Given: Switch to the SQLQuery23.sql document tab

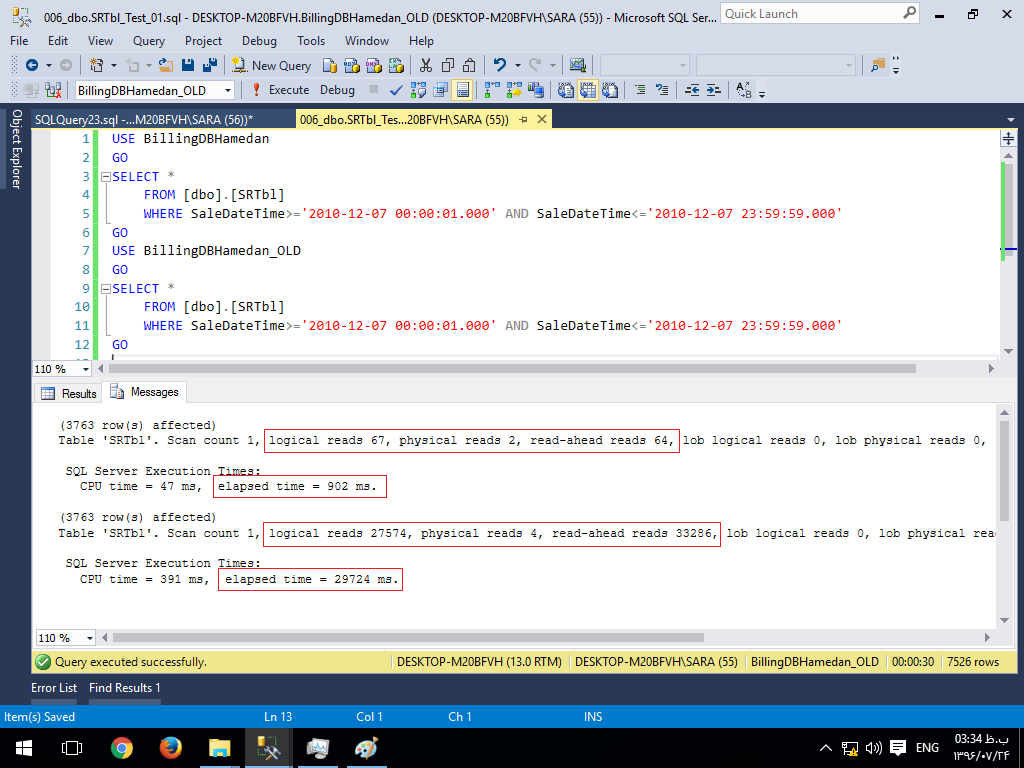Looking at the screenshot, I should pos(144,119).
